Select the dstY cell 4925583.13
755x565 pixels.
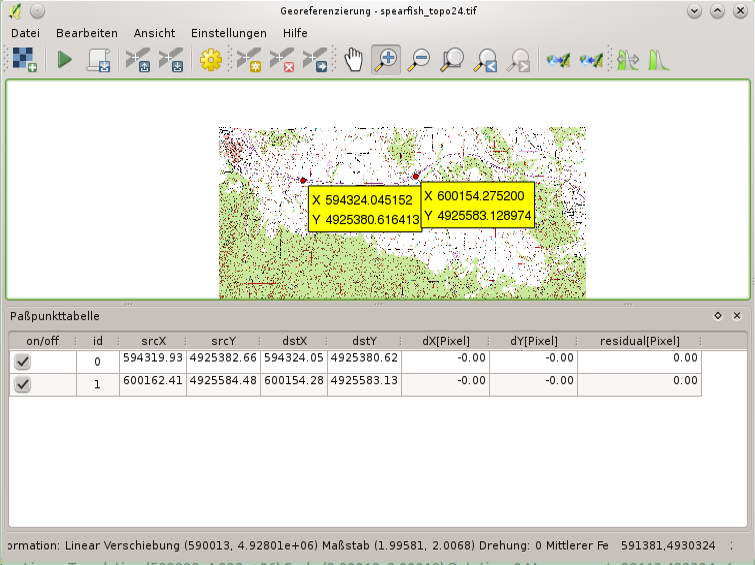364,384
